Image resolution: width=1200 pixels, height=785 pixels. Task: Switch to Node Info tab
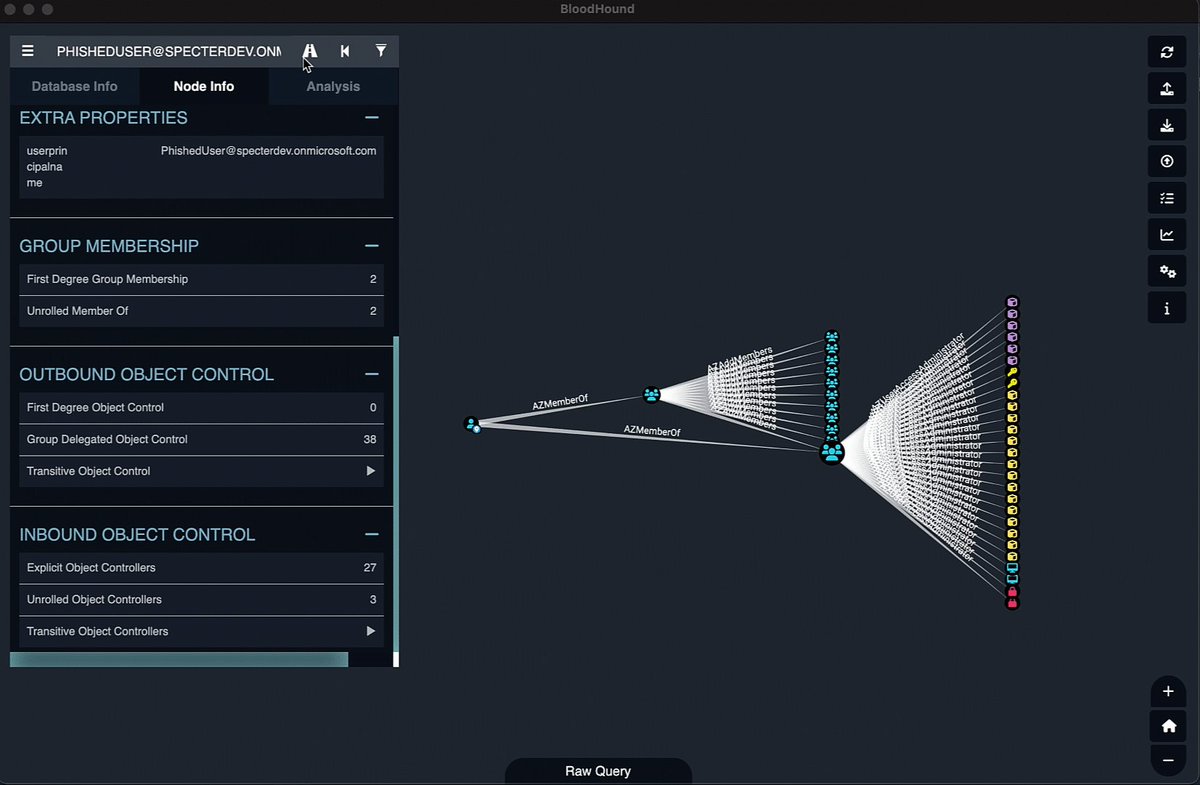tap(204, 86)
